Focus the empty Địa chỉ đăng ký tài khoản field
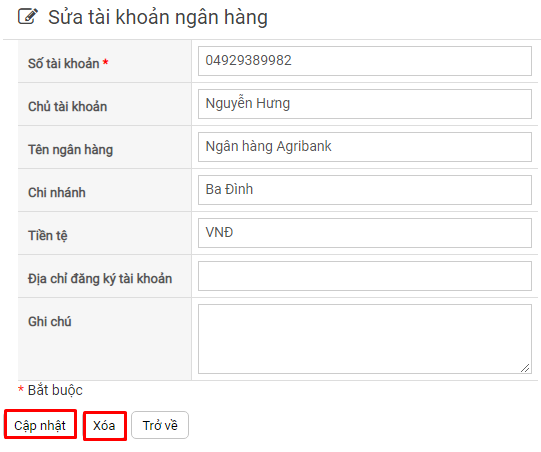The width and height of the screenshot is (541, 452). coord(365,276)
